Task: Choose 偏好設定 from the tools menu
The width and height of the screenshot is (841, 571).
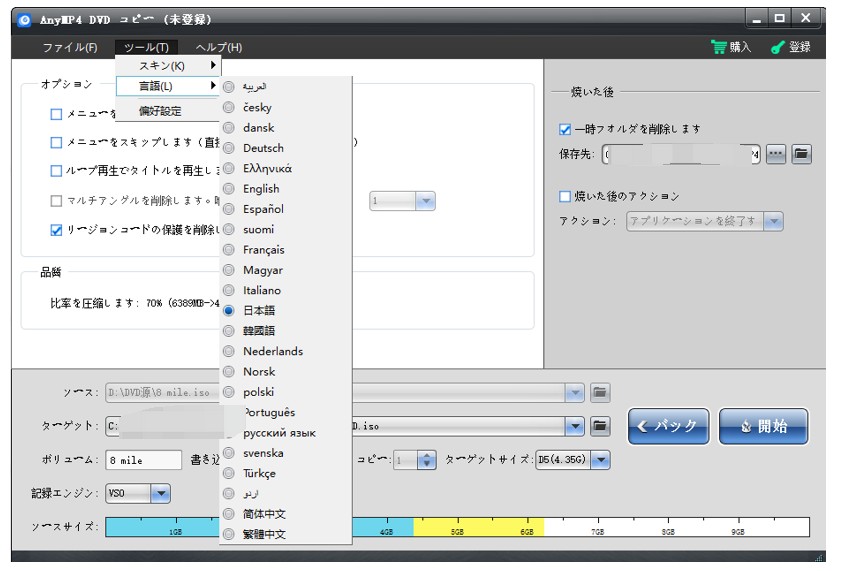Action: coord(168,111)
